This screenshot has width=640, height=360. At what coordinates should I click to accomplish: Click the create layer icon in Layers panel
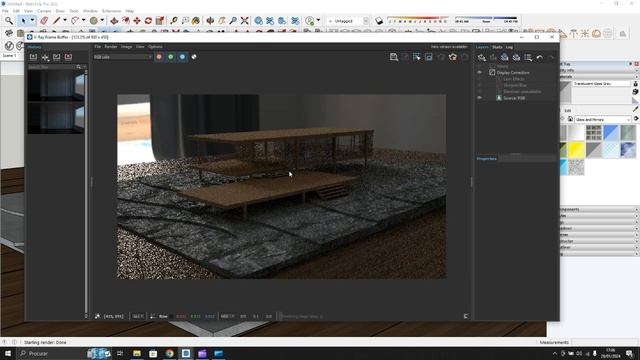click(482, 58)
